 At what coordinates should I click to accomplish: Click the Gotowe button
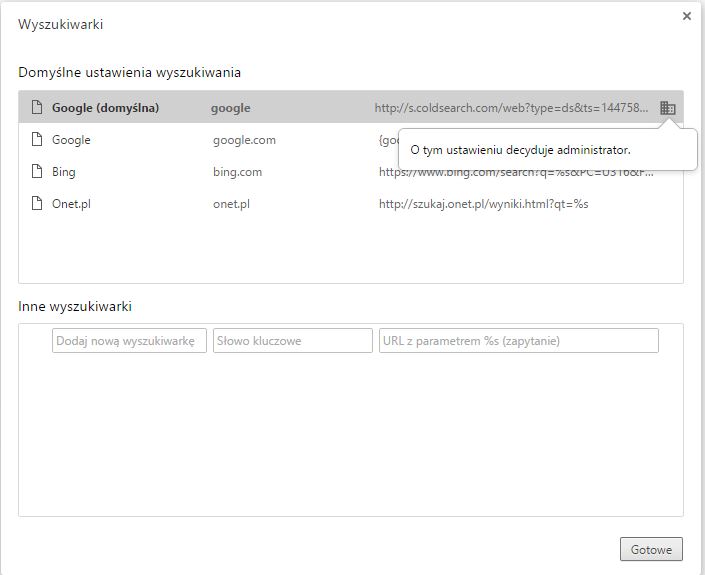[x=651, y=549]
